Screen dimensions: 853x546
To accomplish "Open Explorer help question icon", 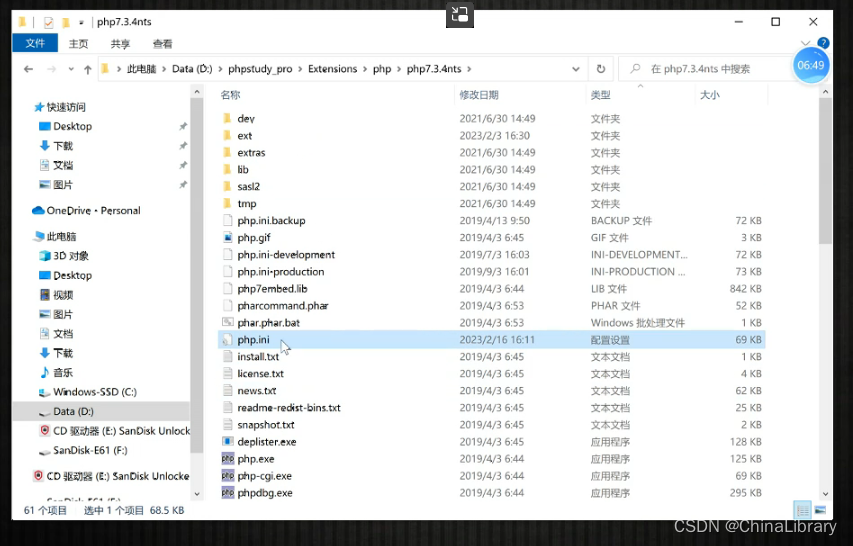I will 823,42.
